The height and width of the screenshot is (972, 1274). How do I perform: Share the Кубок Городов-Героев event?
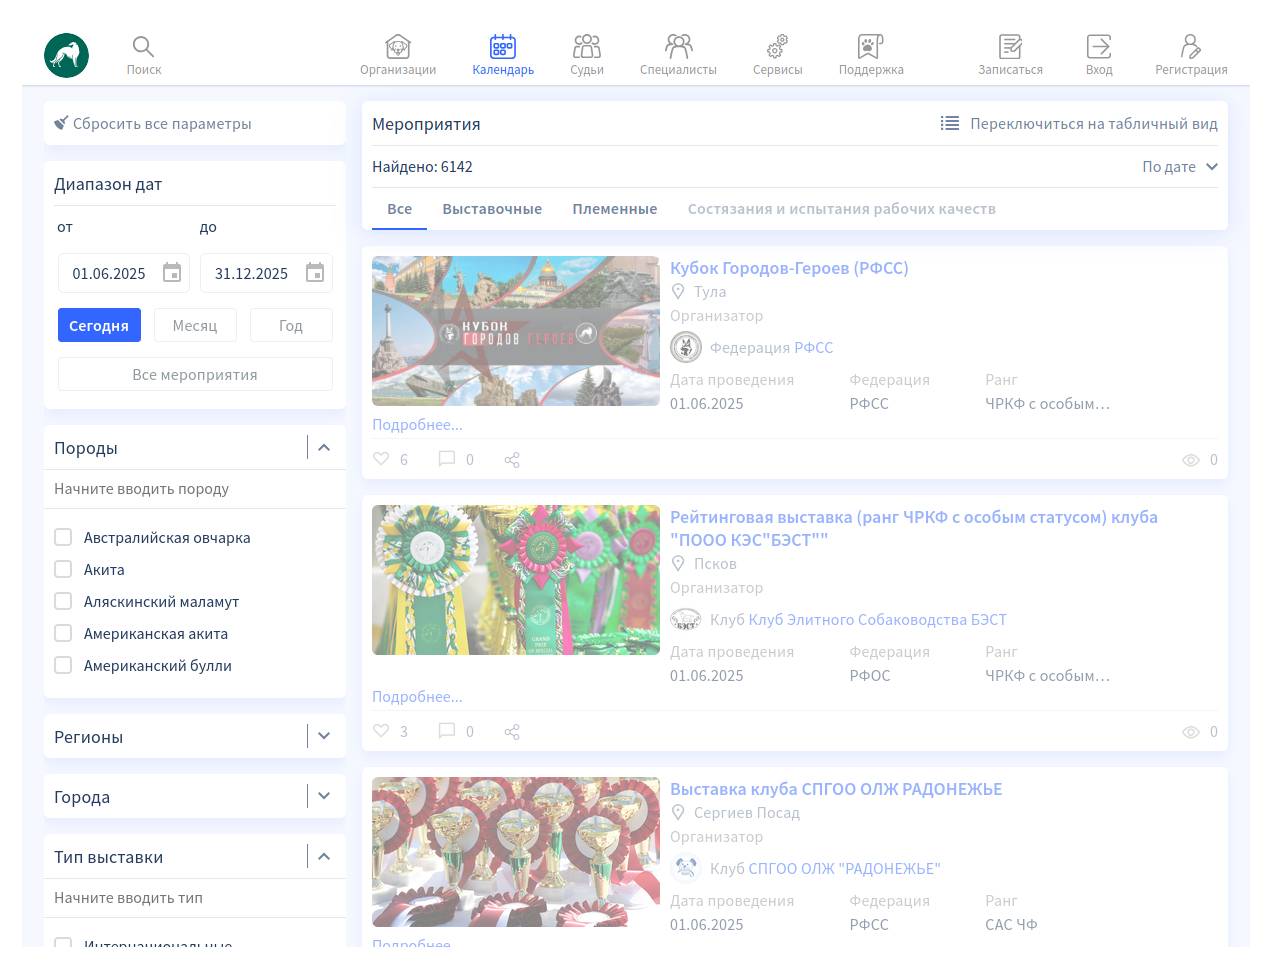tap(512, 460)
